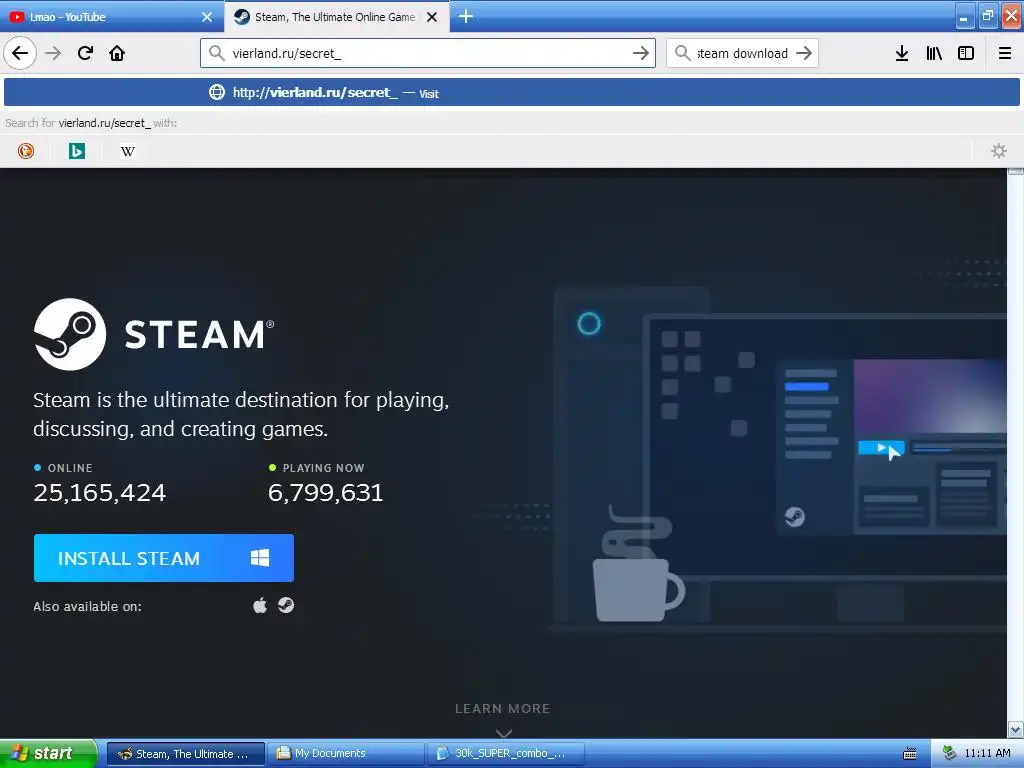This screenshot has height=768, width=1024.
Task: Click the address bar field
Action: click(x=428, y=53)
